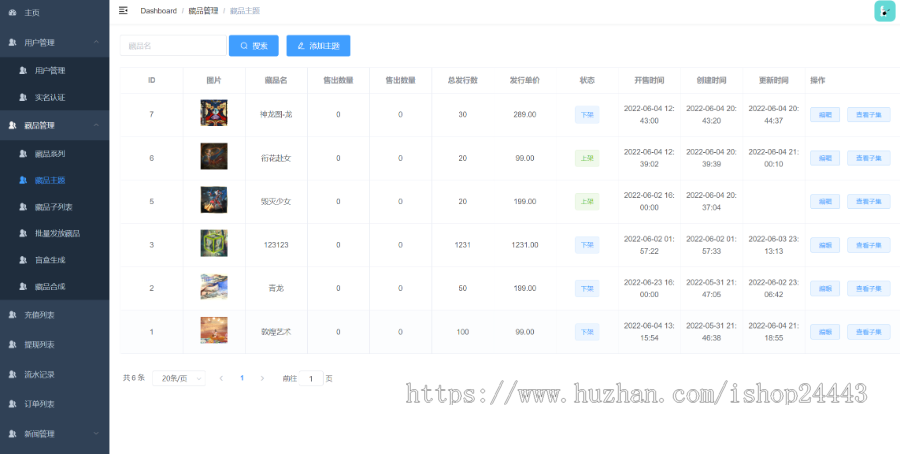Click the icon beside 提现列表
This screenshot has width=900, height=454.
point(13,344)
